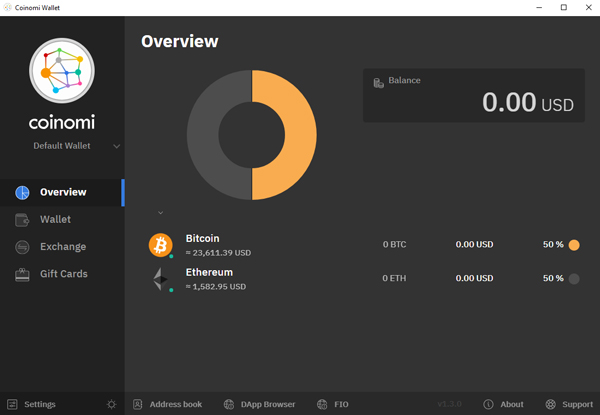The width and height of the screenshot is (600, 415).
Task: Click the Exchange arrows icon
Action: [22, 247]
